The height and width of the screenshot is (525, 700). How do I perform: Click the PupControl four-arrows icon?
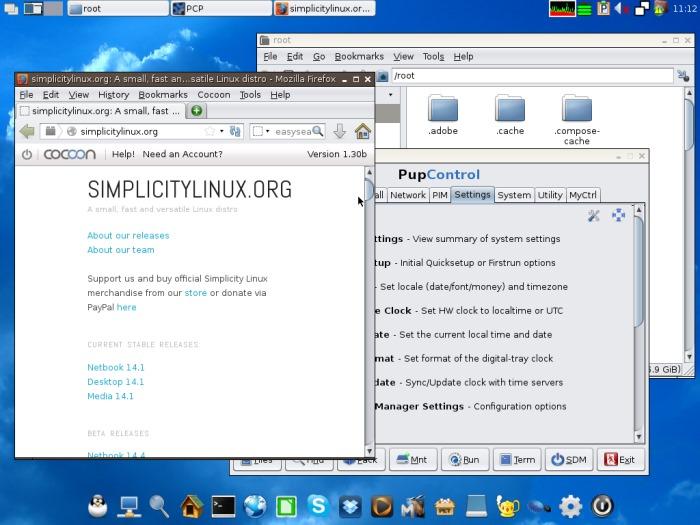[x=618, y=215]
